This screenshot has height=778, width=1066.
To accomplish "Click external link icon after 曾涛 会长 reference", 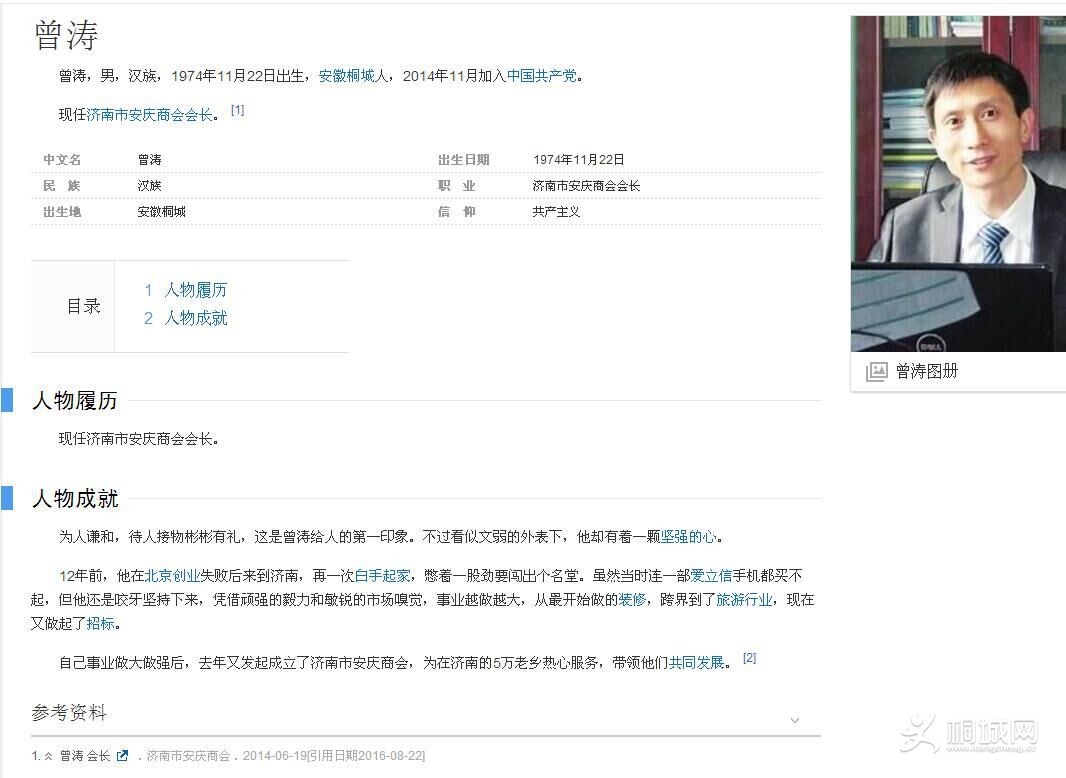I will (123, 756).
